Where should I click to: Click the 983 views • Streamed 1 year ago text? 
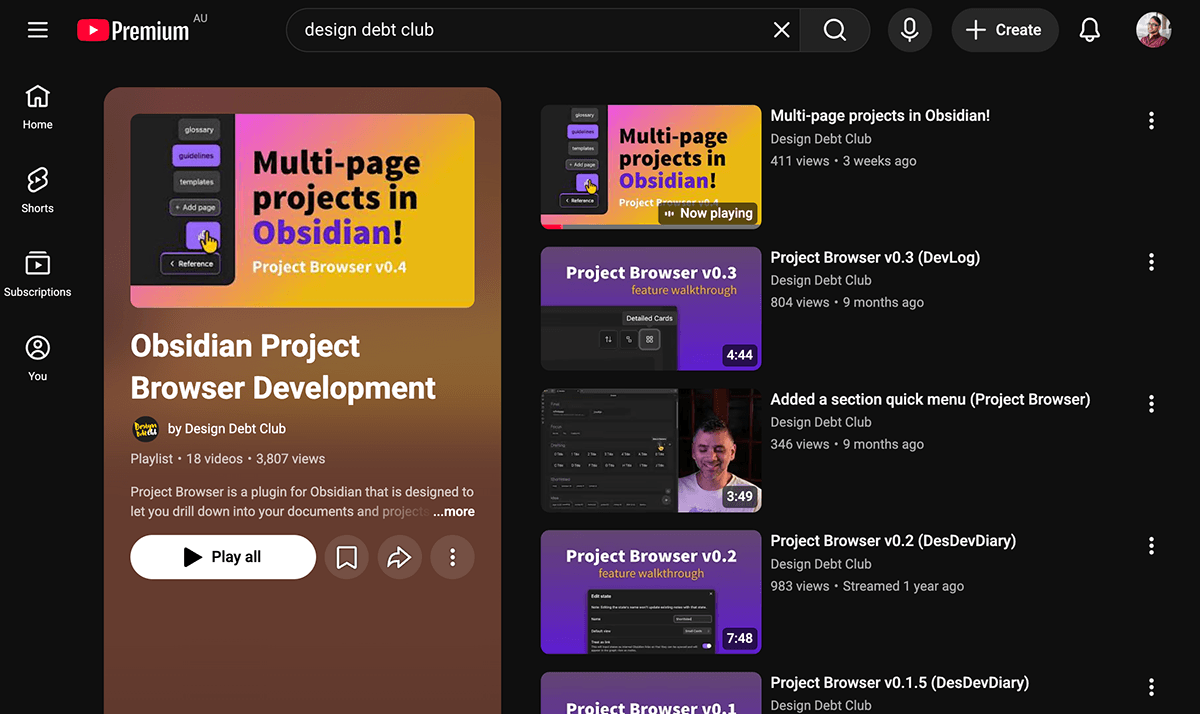coord(867,587)
